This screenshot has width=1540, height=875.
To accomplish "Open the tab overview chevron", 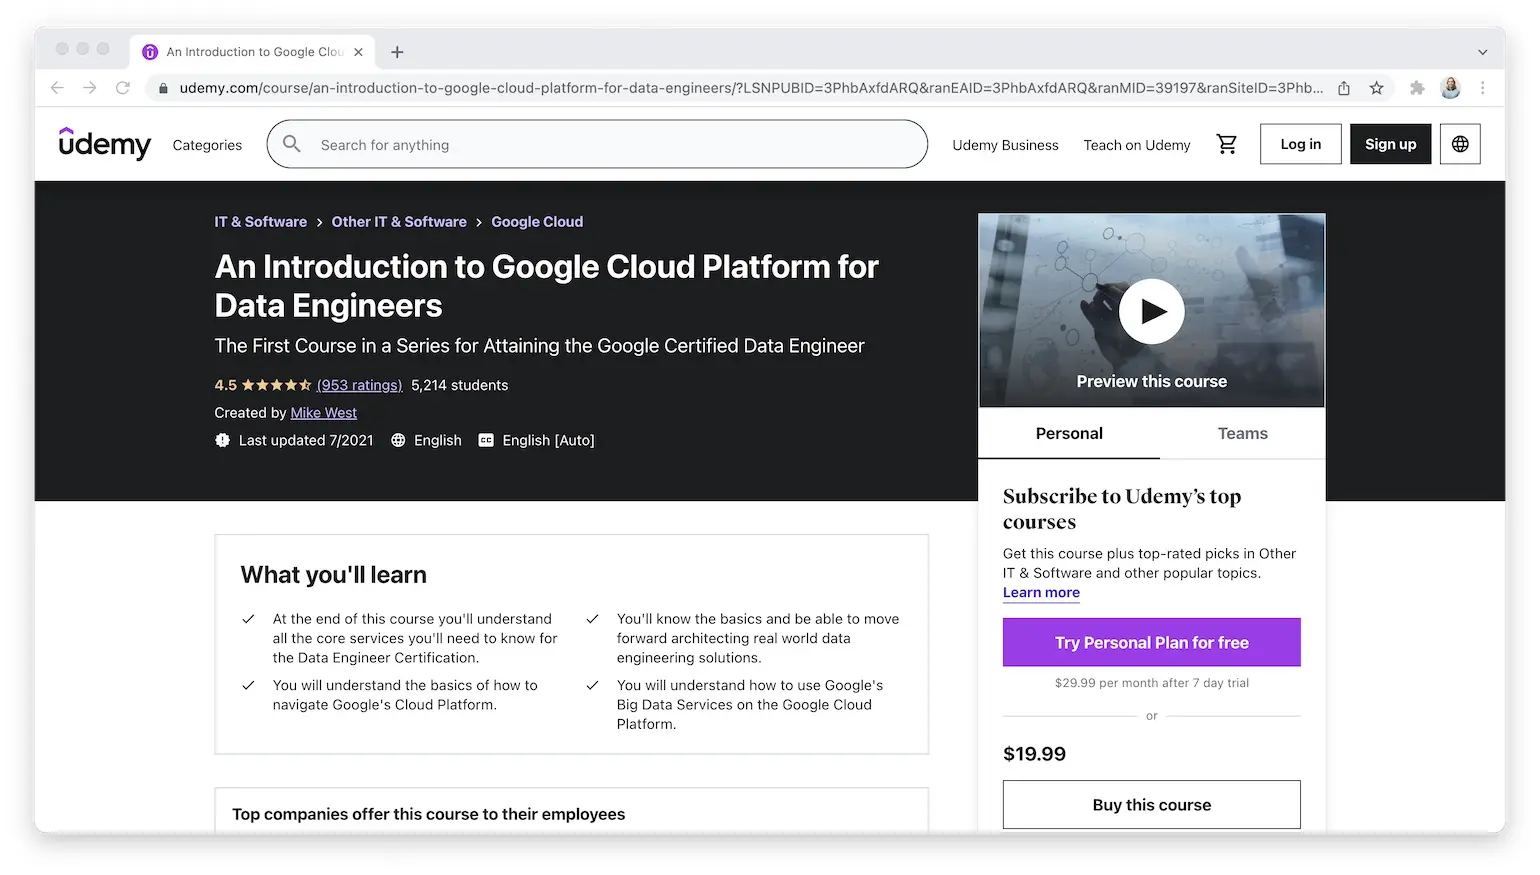I will click(1483, 51).
